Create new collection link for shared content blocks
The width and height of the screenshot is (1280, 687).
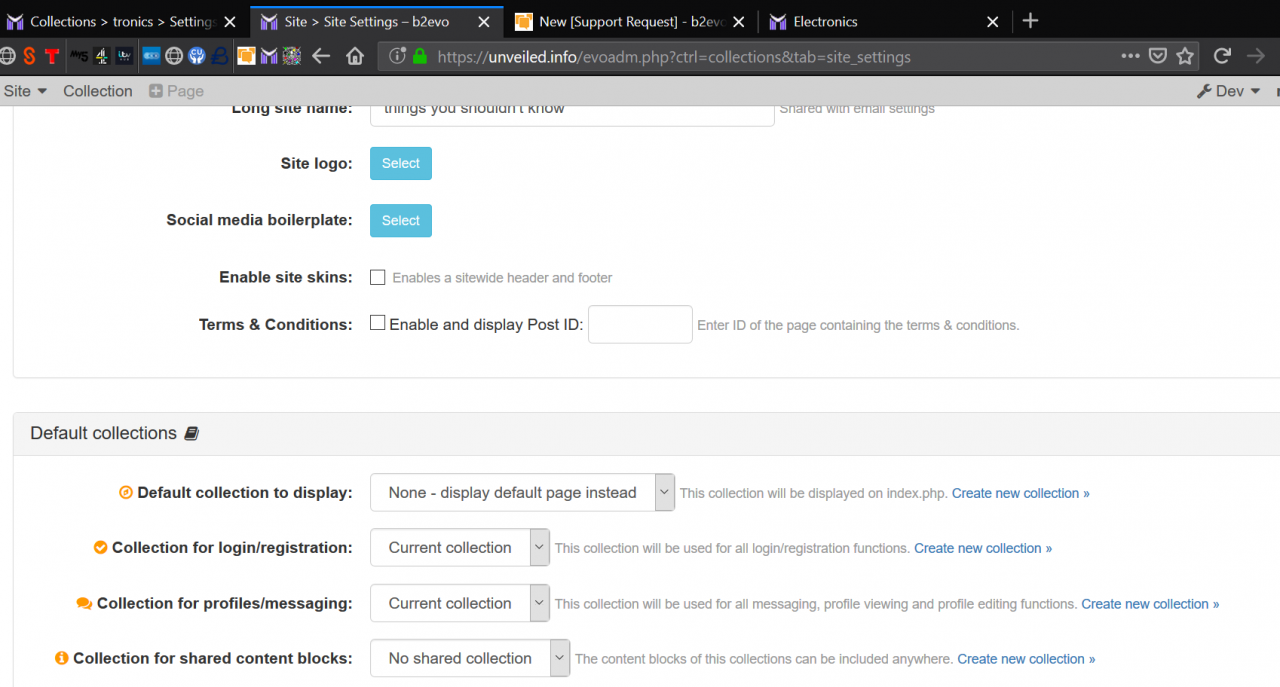[1026, 659]
